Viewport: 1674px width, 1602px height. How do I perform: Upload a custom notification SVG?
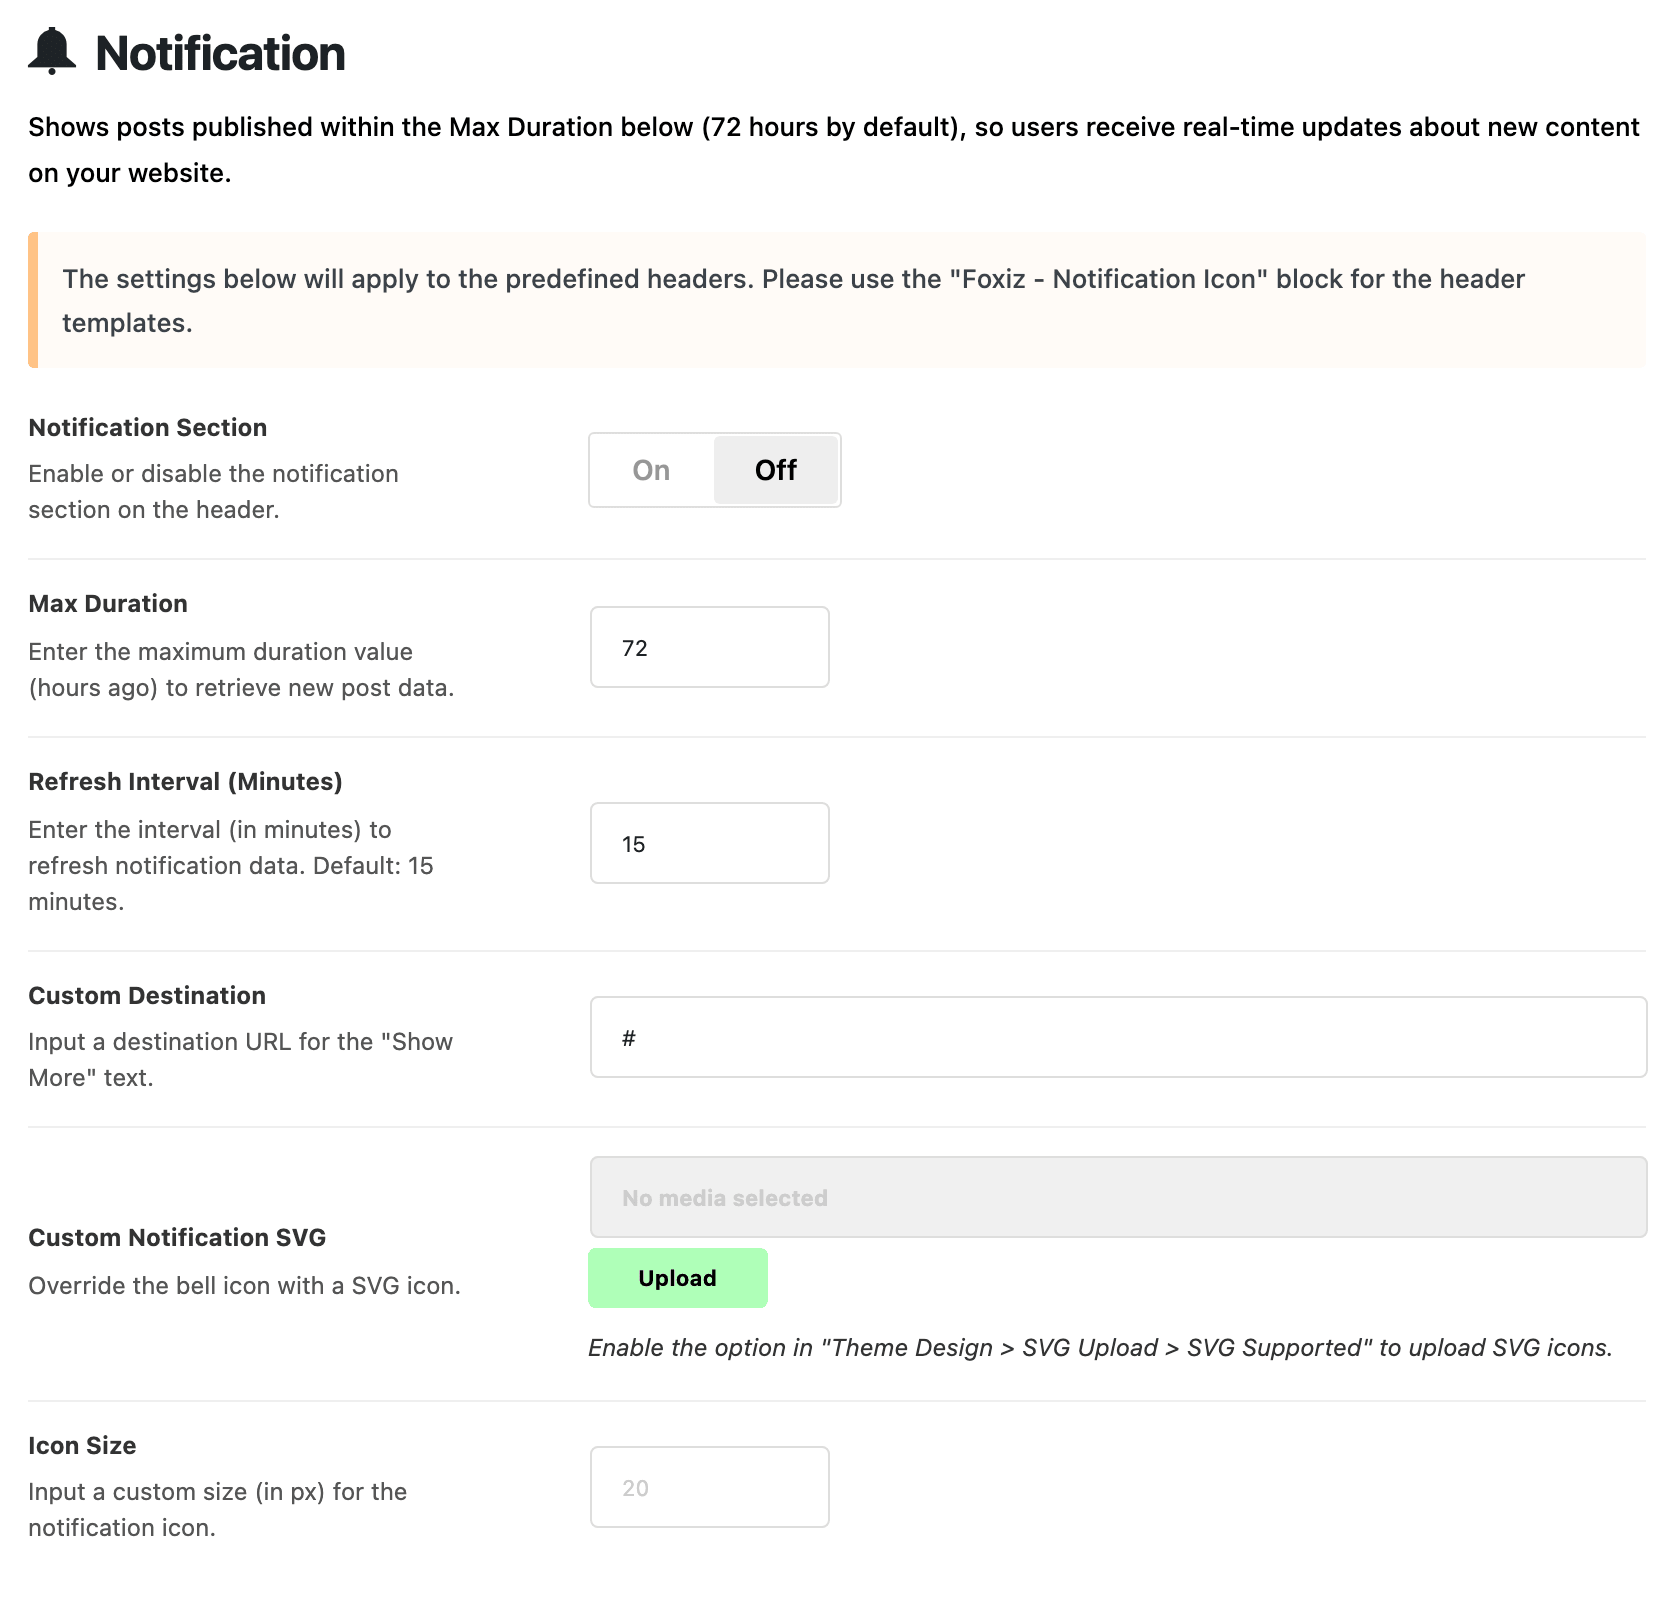(x=678, y=1278)
